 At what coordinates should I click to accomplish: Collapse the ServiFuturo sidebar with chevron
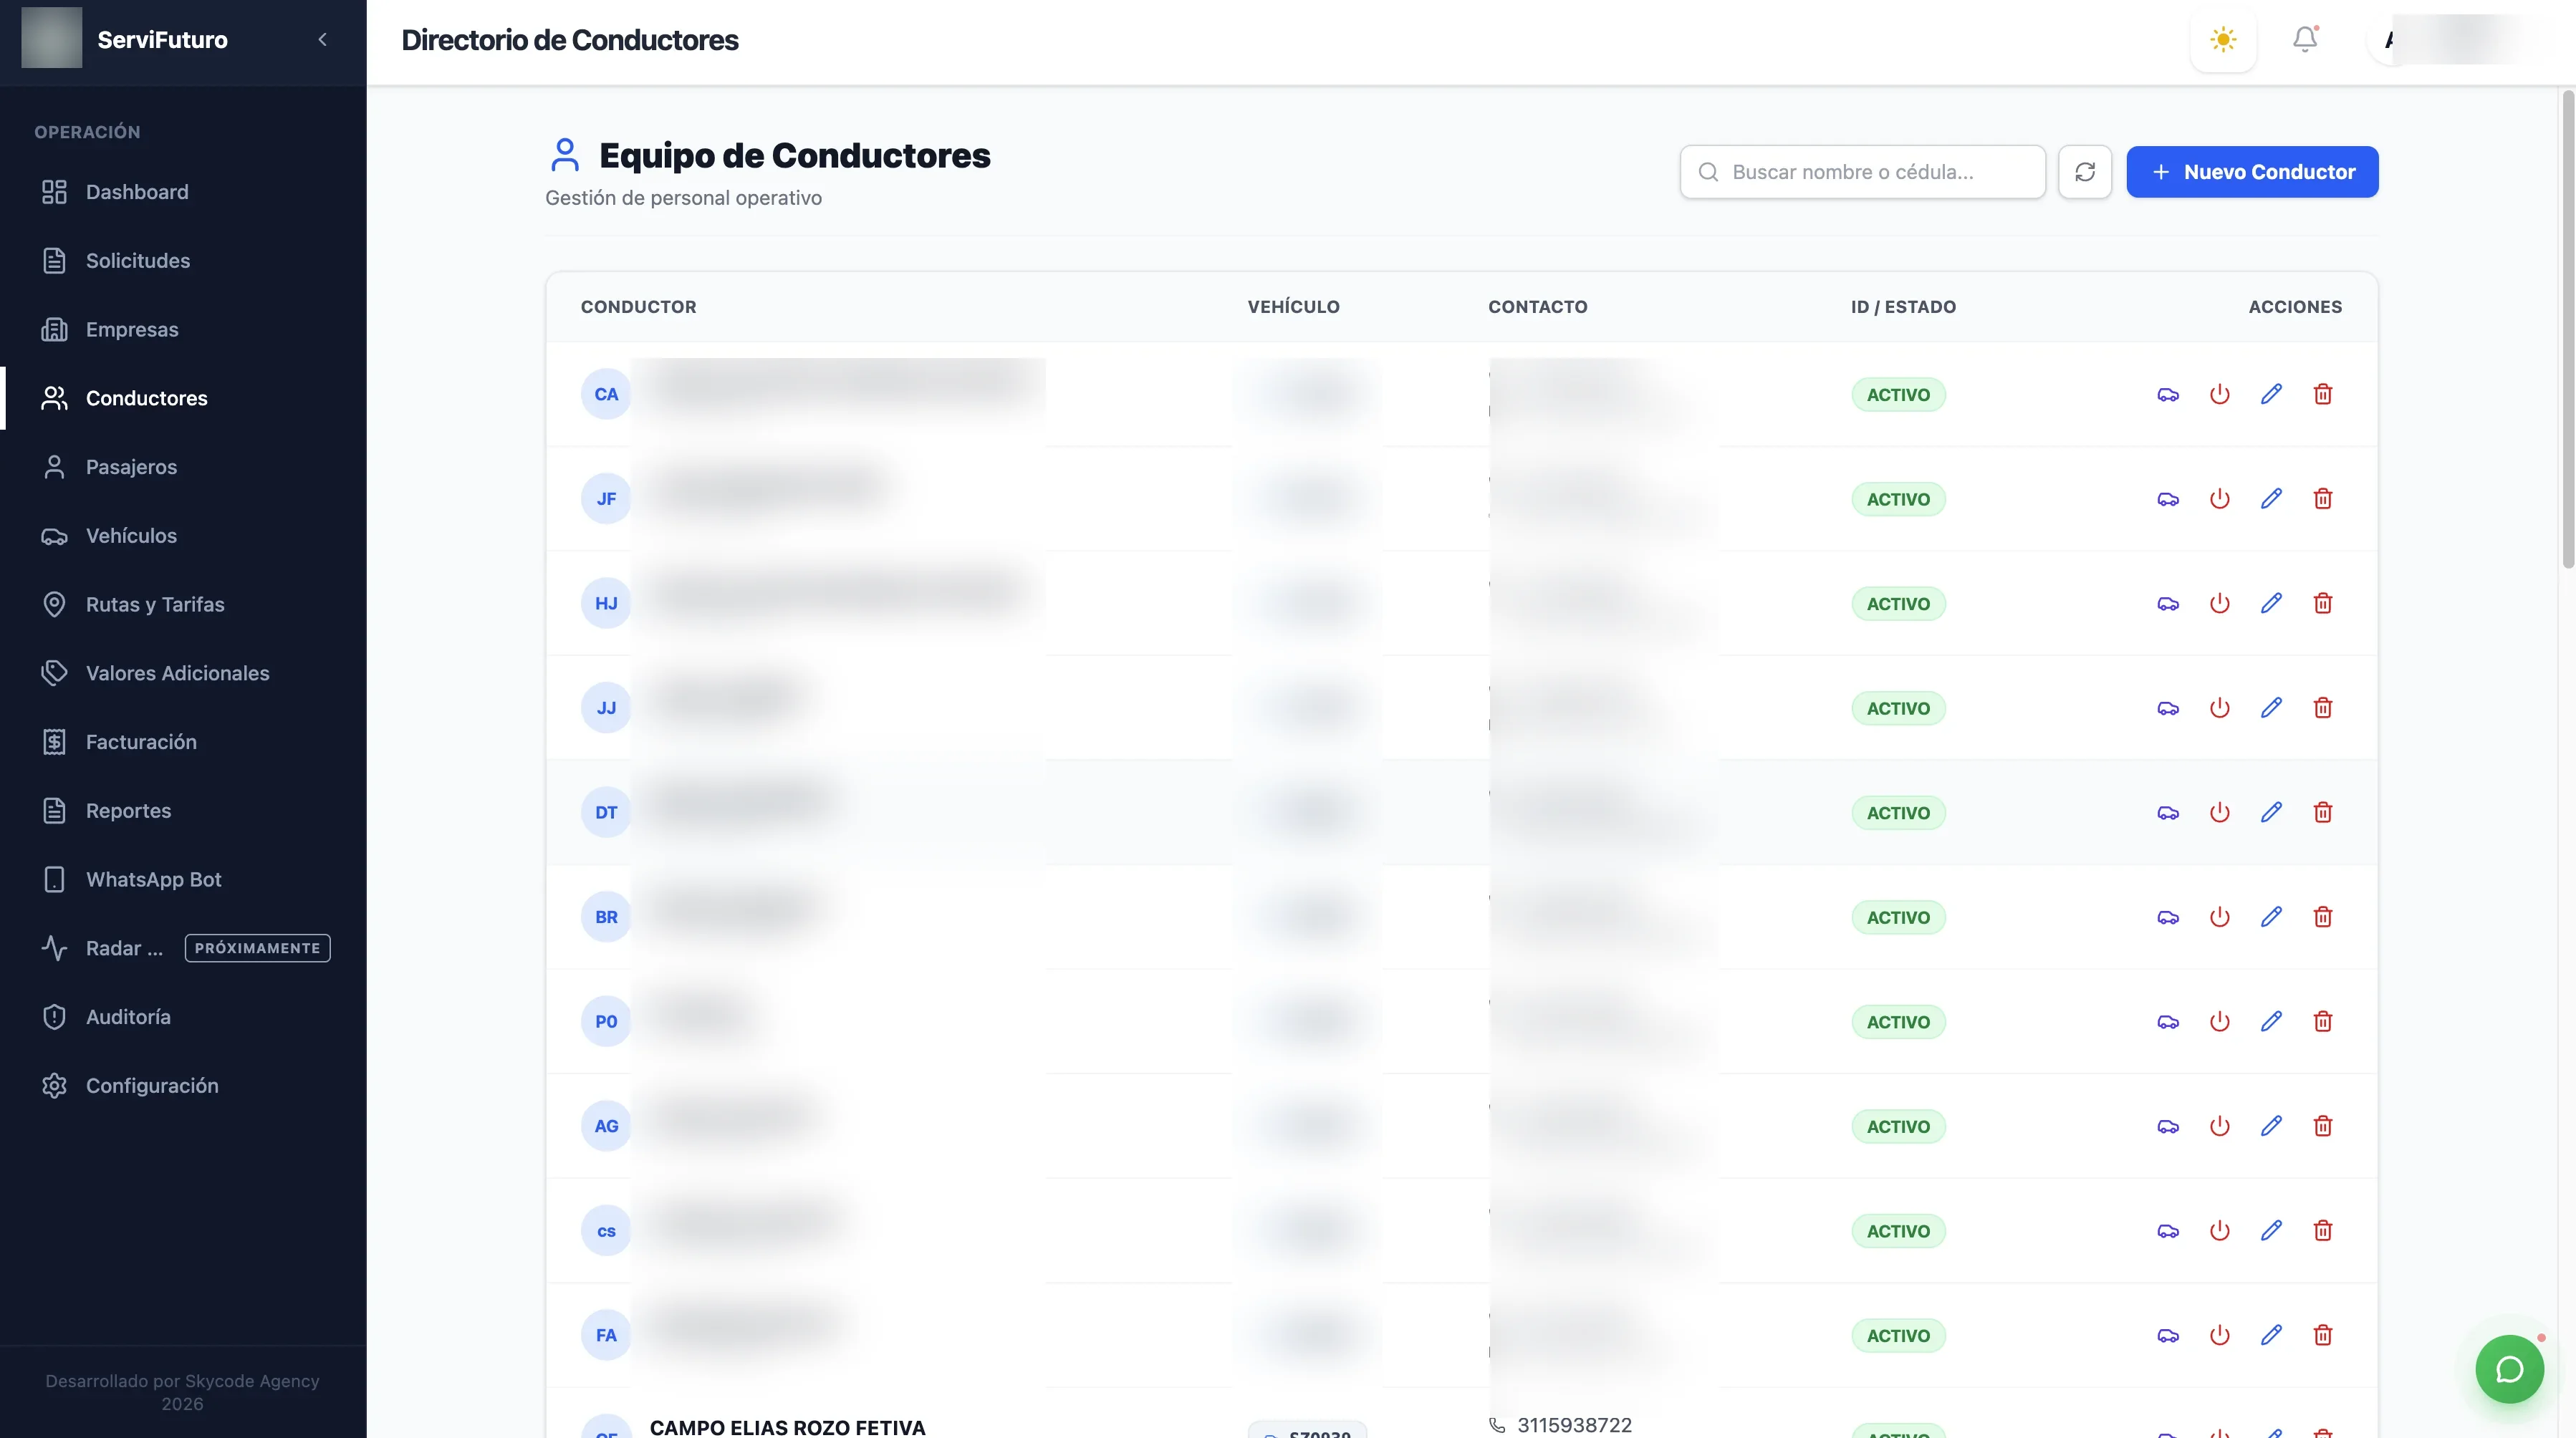322,40
